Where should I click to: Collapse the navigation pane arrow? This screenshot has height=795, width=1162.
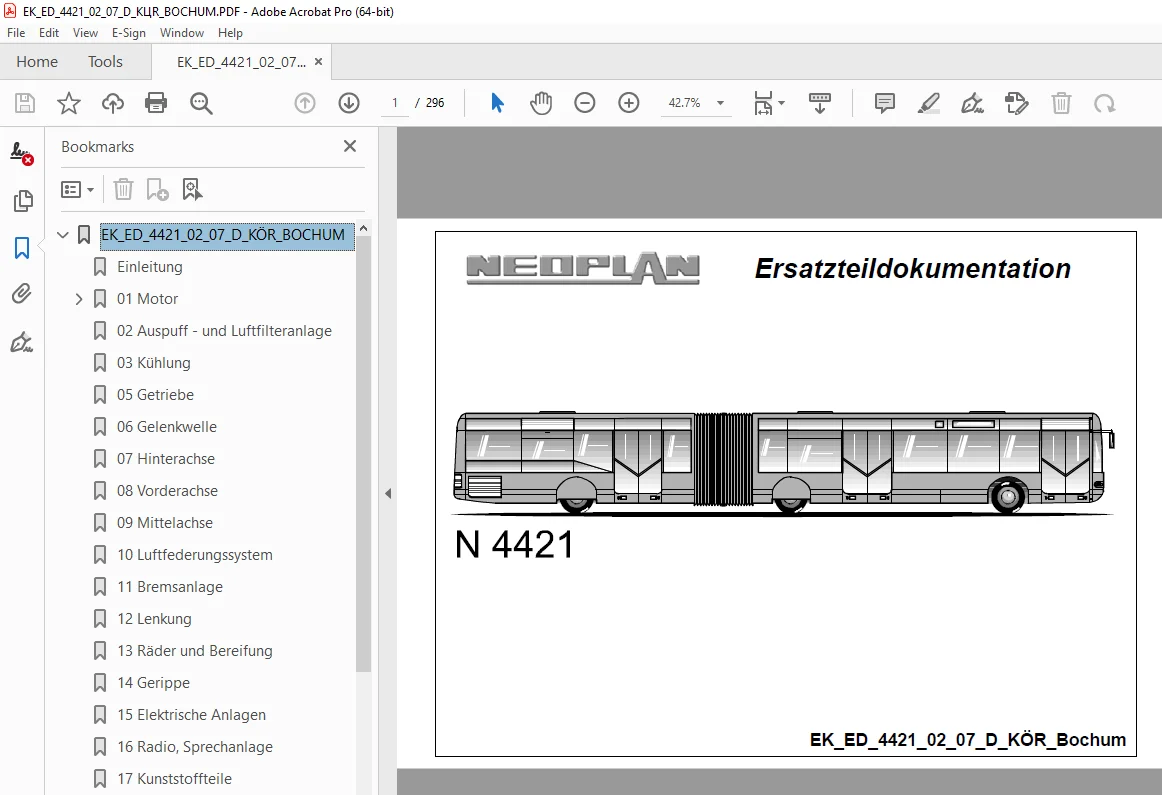point(388,493)
